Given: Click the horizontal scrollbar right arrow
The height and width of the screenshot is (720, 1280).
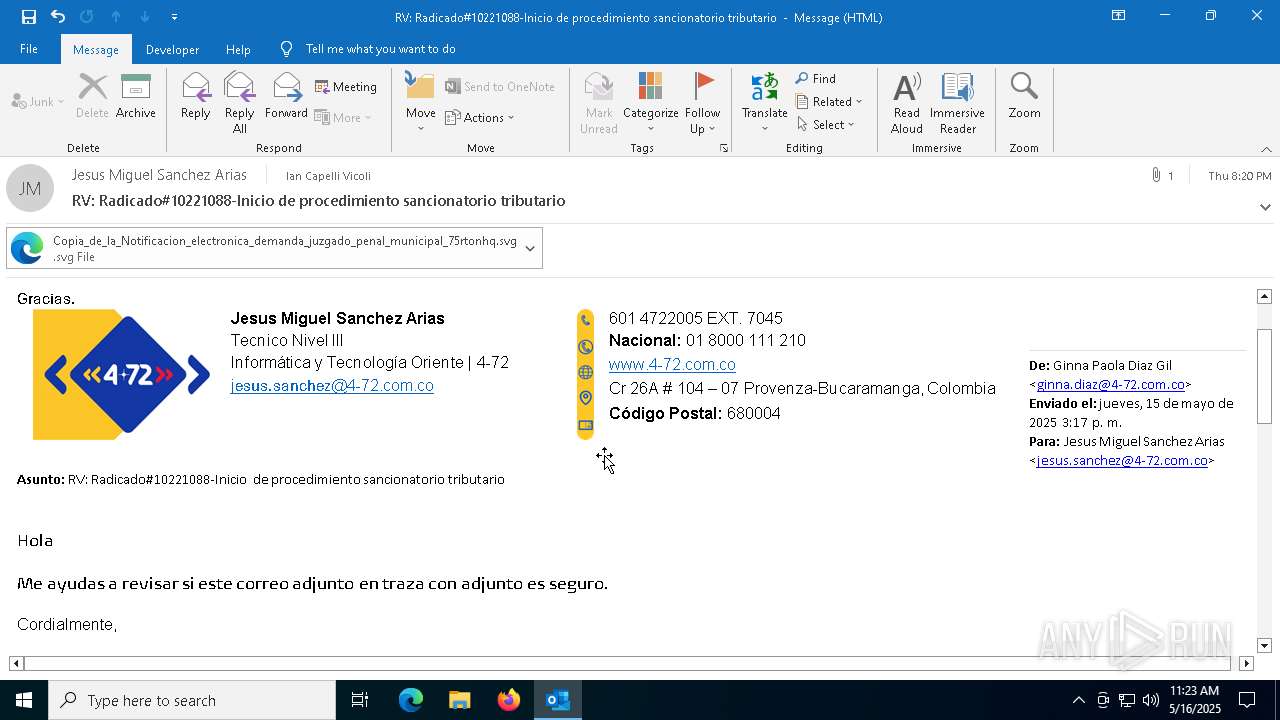Looking at the screenshot, I should click(x=1246, y=663).
